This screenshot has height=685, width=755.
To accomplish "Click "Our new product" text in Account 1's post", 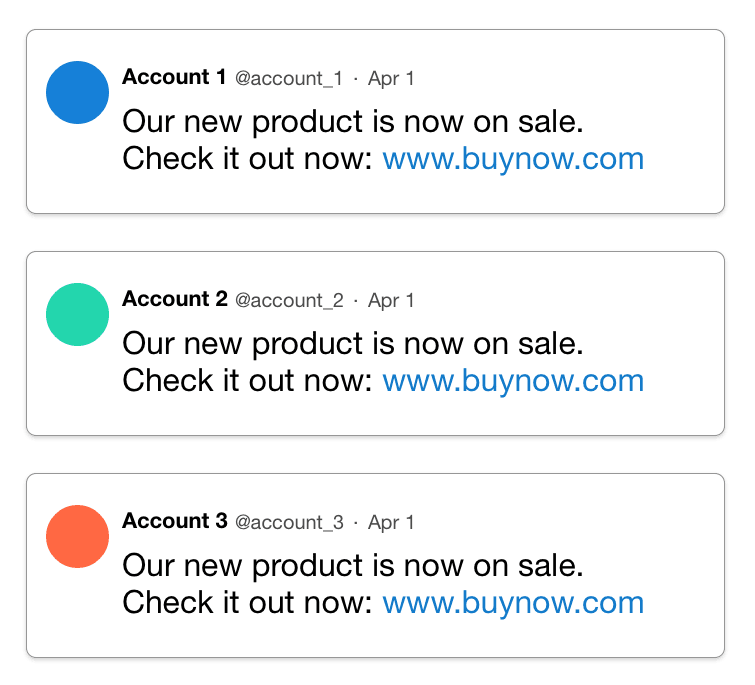I will [x=352, y=122].
